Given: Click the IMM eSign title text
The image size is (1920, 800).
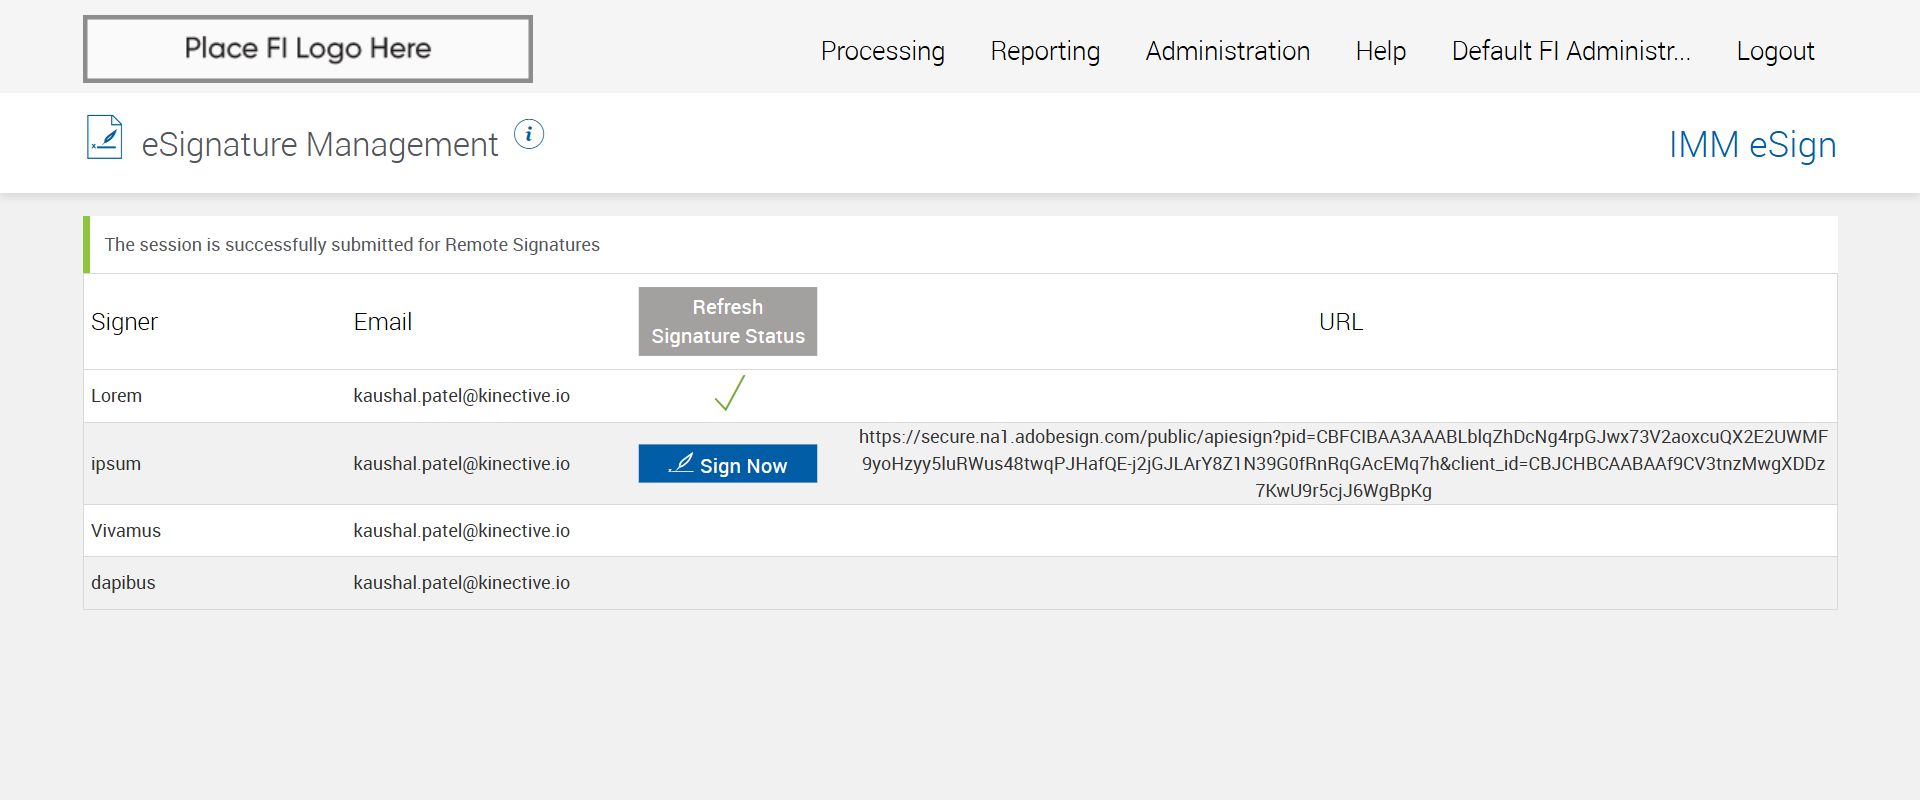Looking at the screenshot, I should 1752,145.
